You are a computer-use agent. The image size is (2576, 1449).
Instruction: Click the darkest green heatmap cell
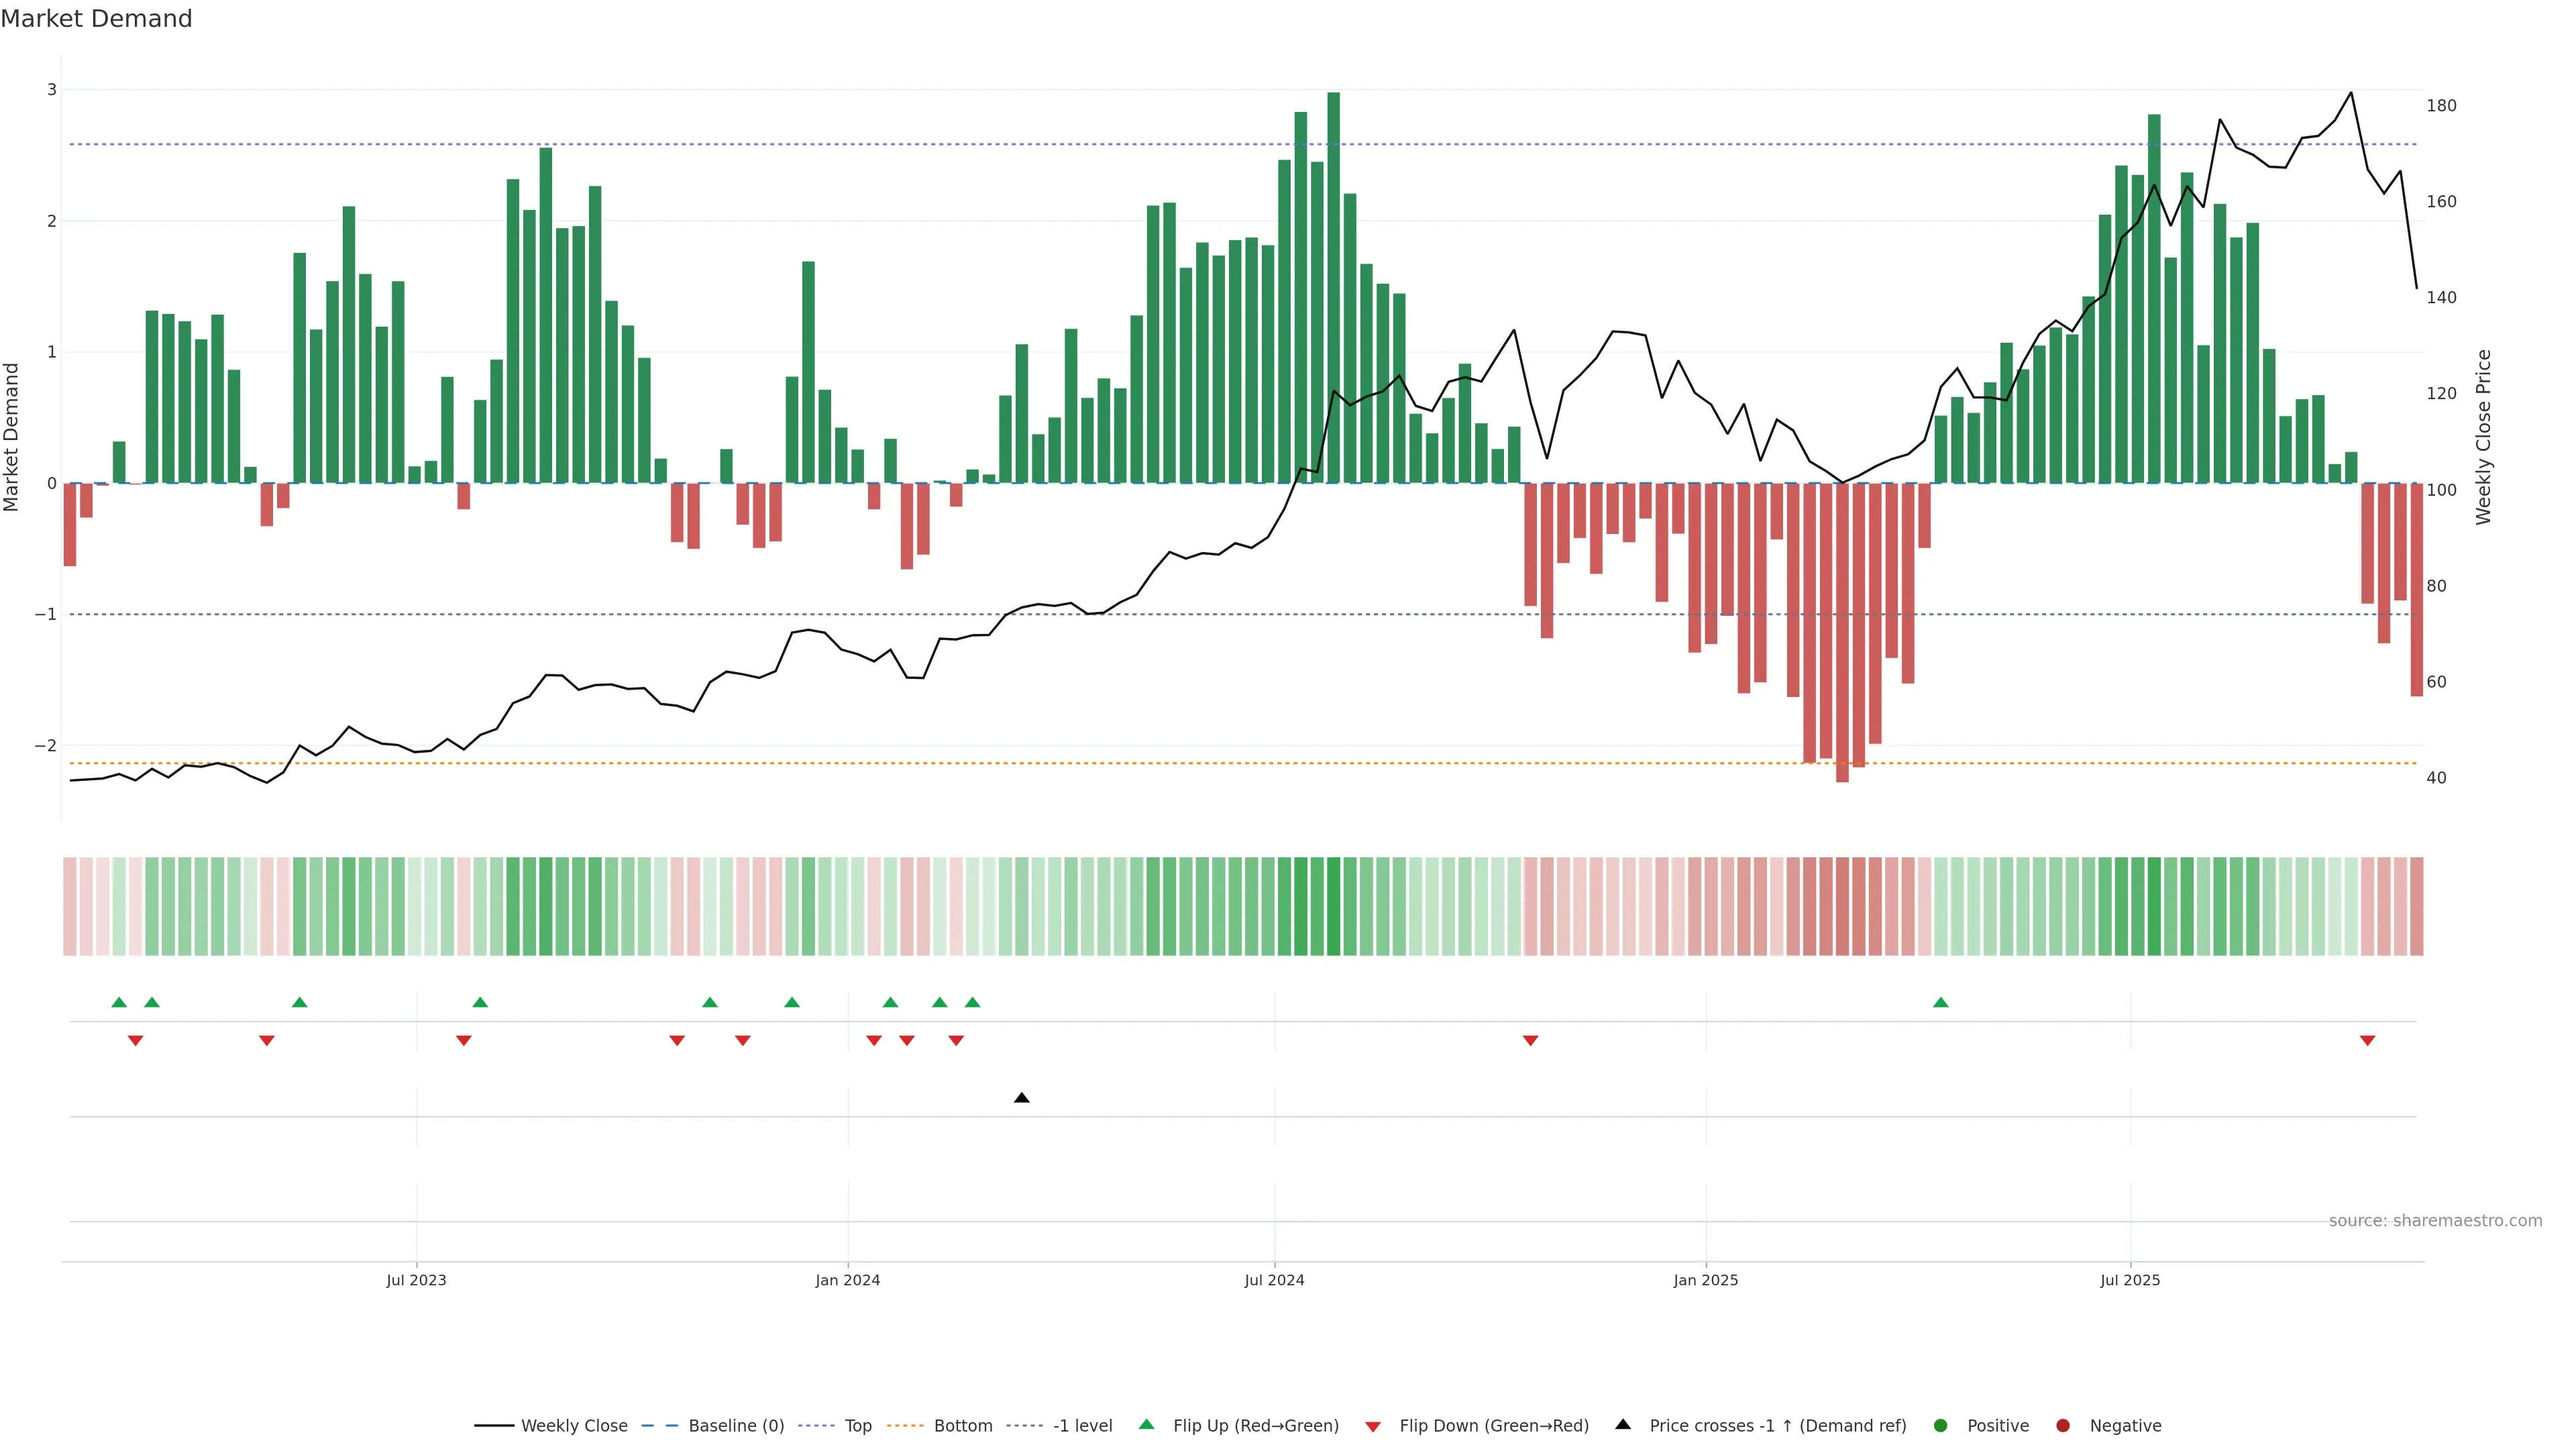pos(1333,906)
